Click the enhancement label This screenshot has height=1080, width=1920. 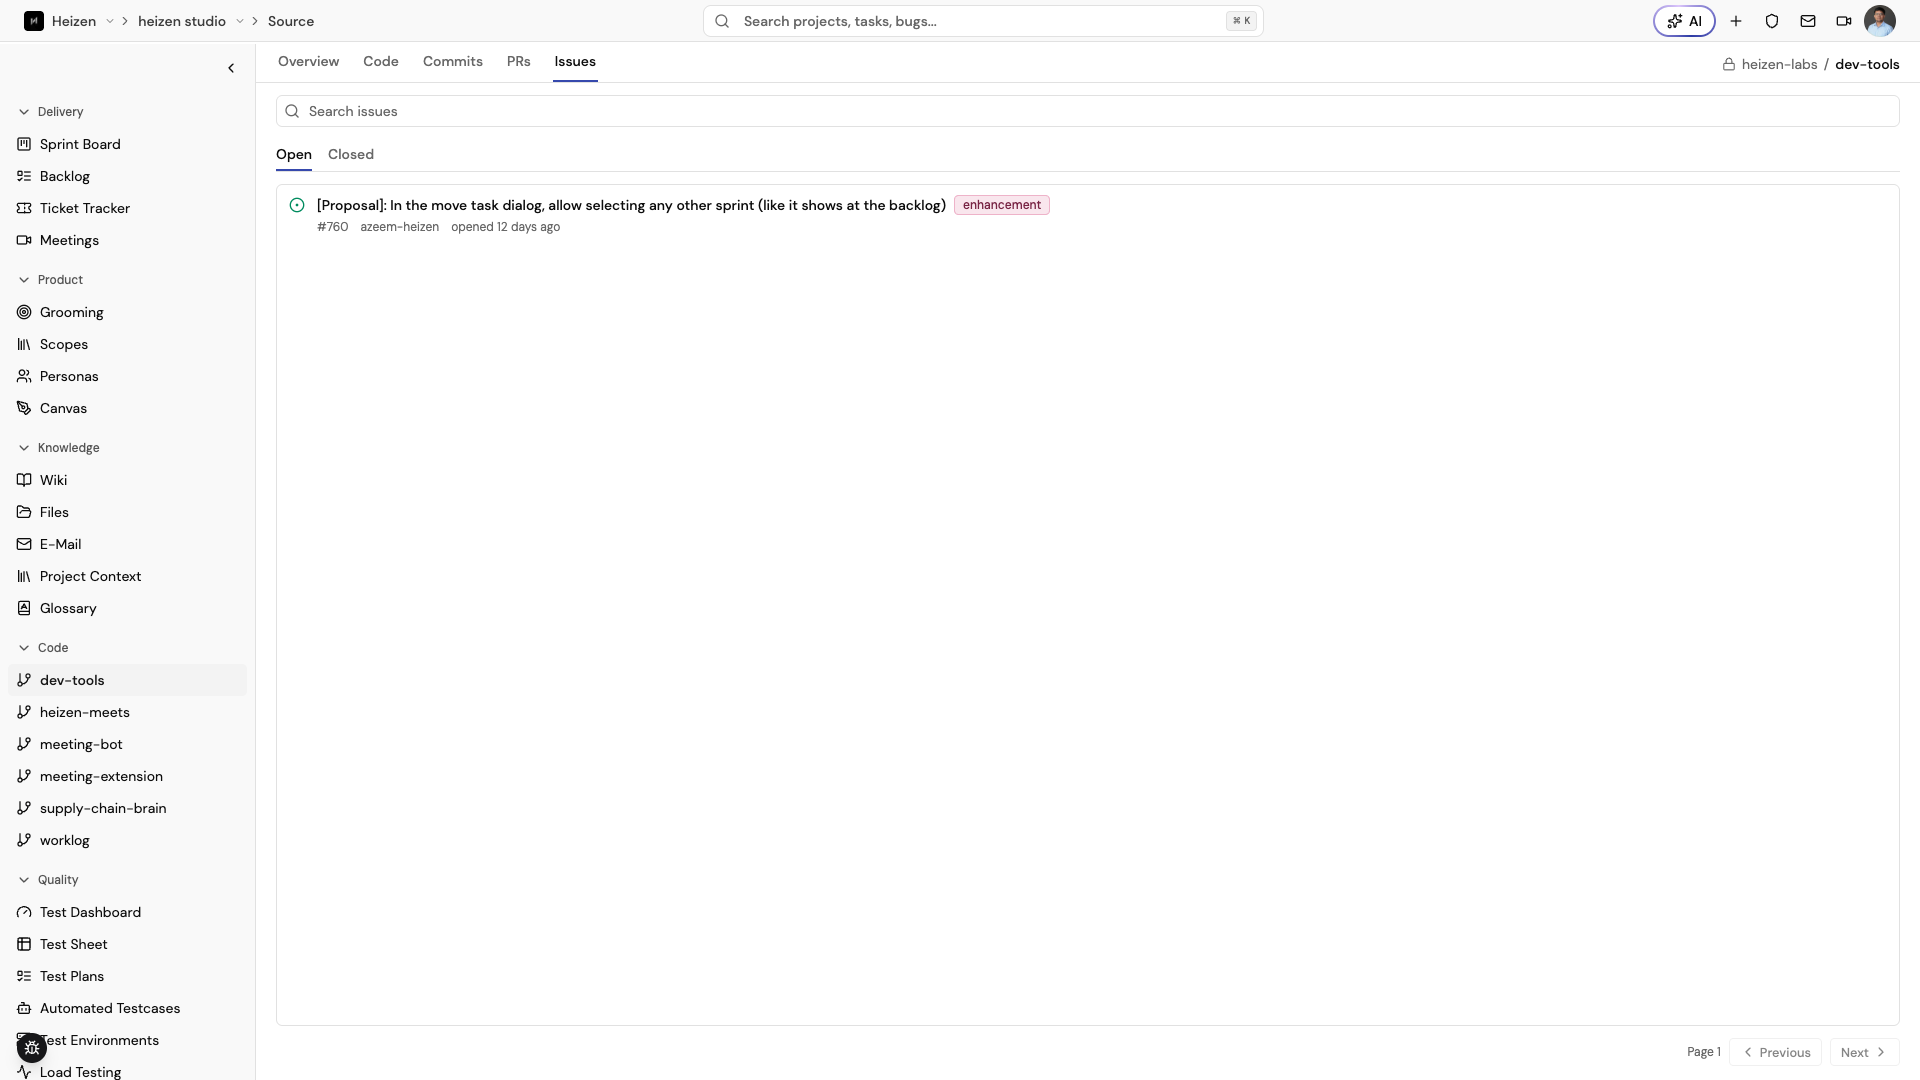1002,205
